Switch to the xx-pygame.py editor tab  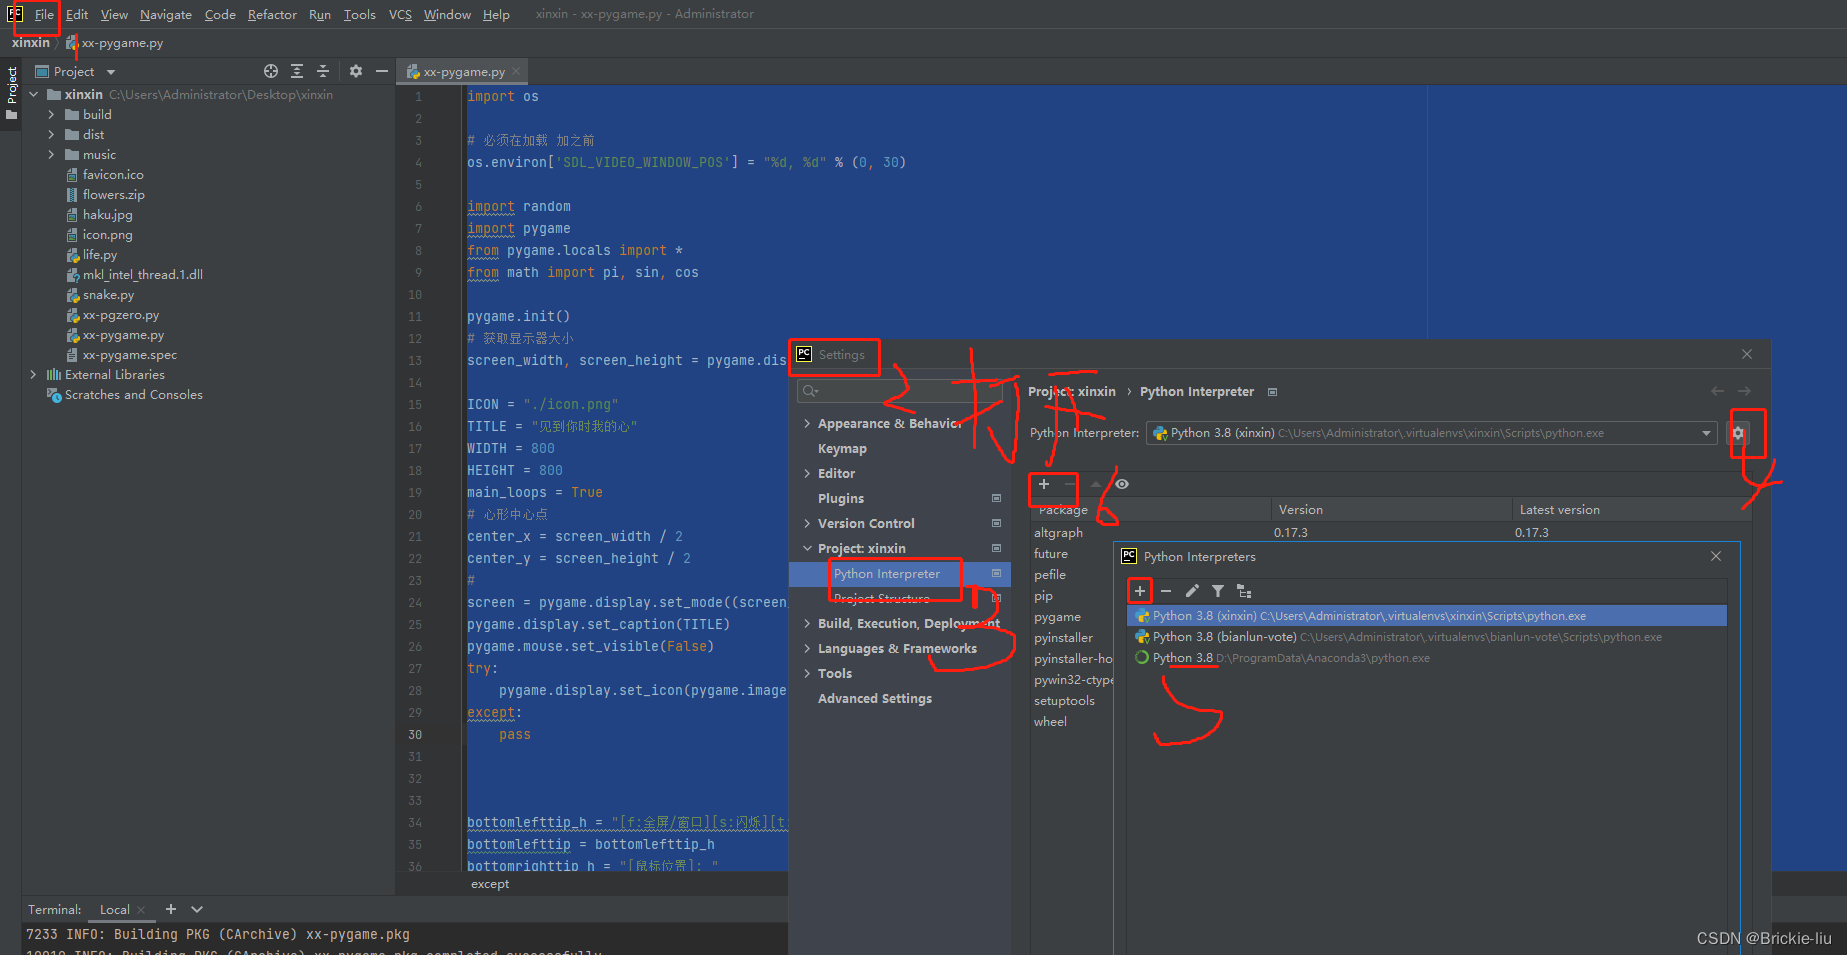(x=463, y=71)
